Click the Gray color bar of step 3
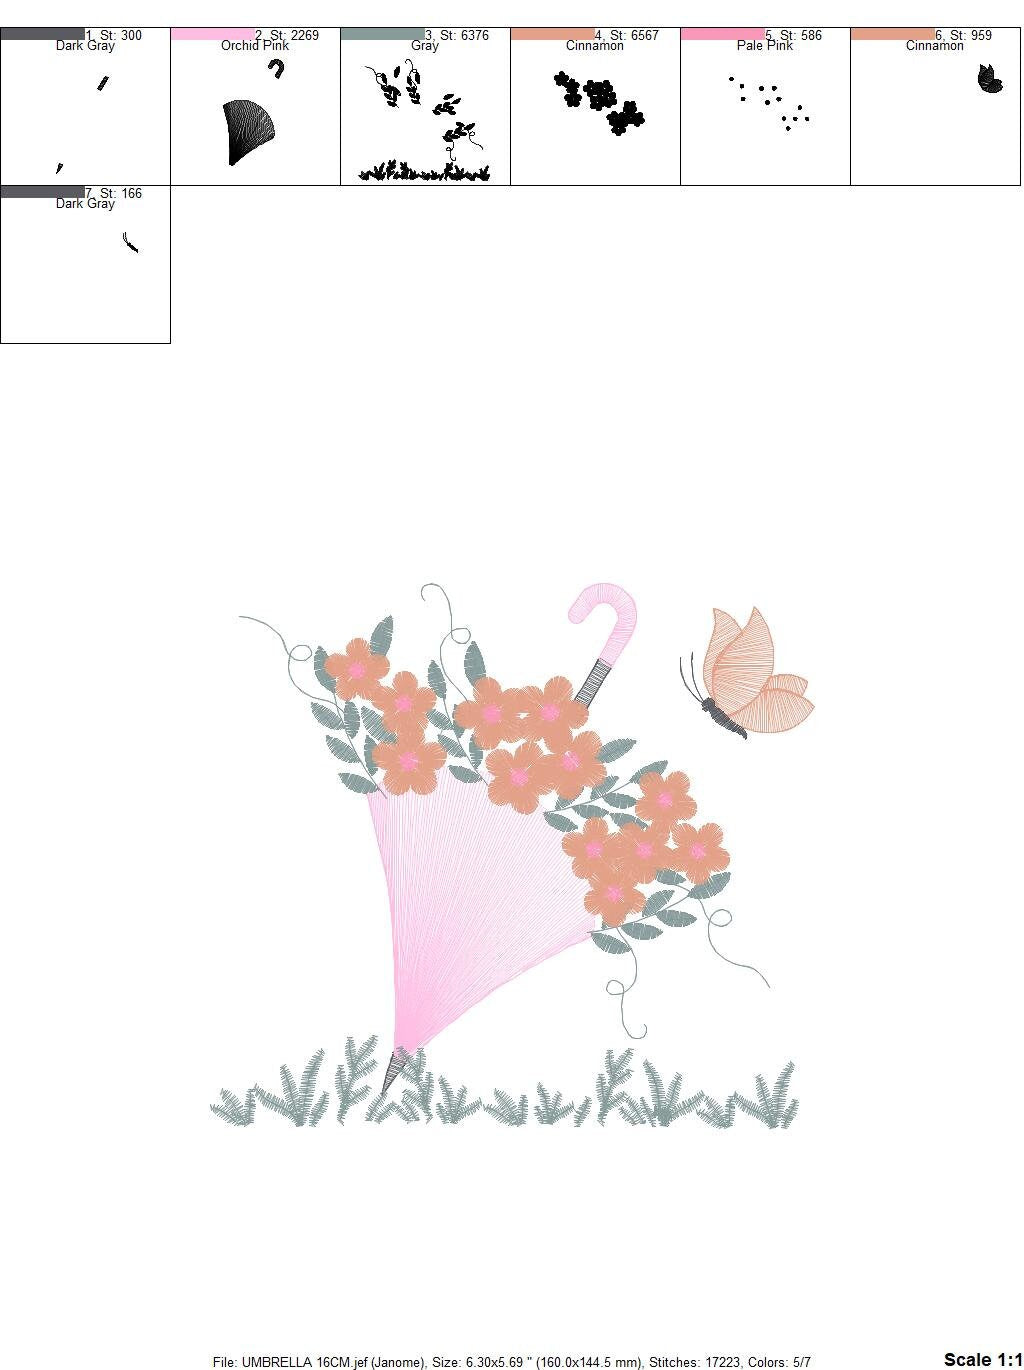1024x1370 pixels. 380,33
